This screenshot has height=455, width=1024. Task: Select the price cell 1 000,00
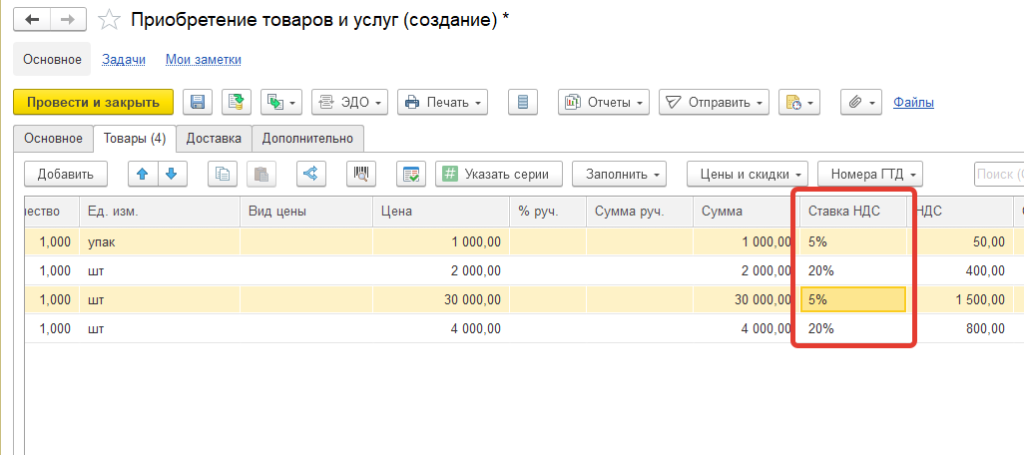click(441, 242)
